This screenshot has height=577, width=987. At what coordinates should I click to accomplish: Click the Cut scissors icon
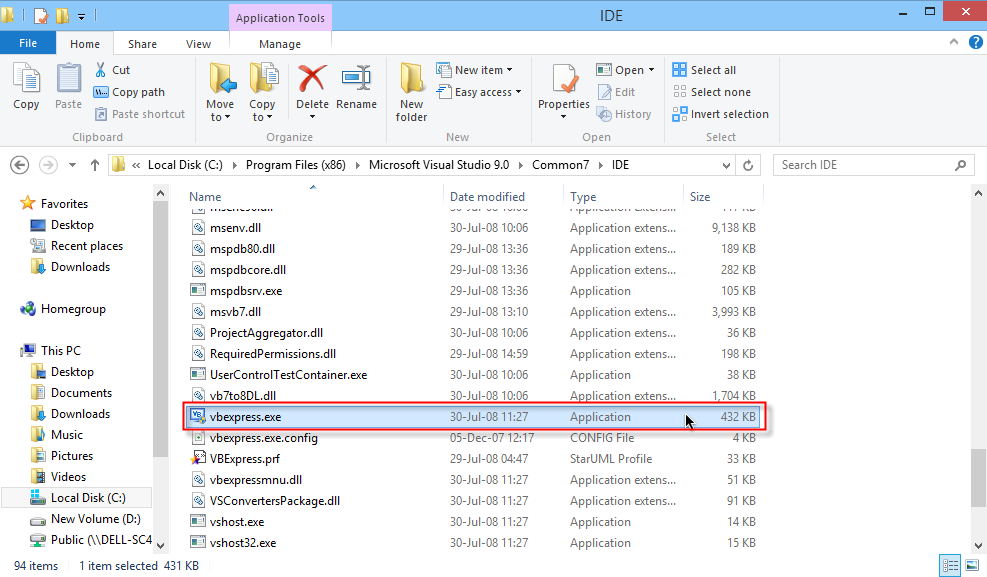(x=102, y=70)
